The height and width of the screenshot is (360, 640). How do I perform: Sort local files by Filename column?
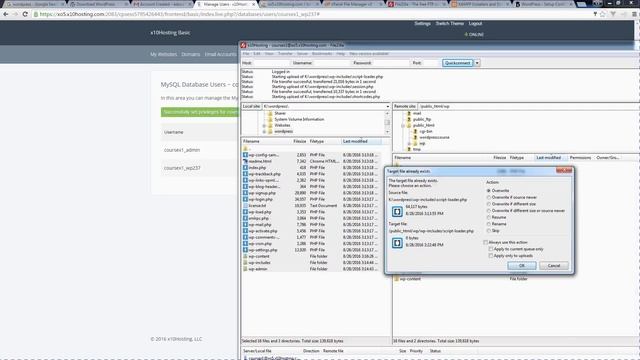[x=266, y=141]
